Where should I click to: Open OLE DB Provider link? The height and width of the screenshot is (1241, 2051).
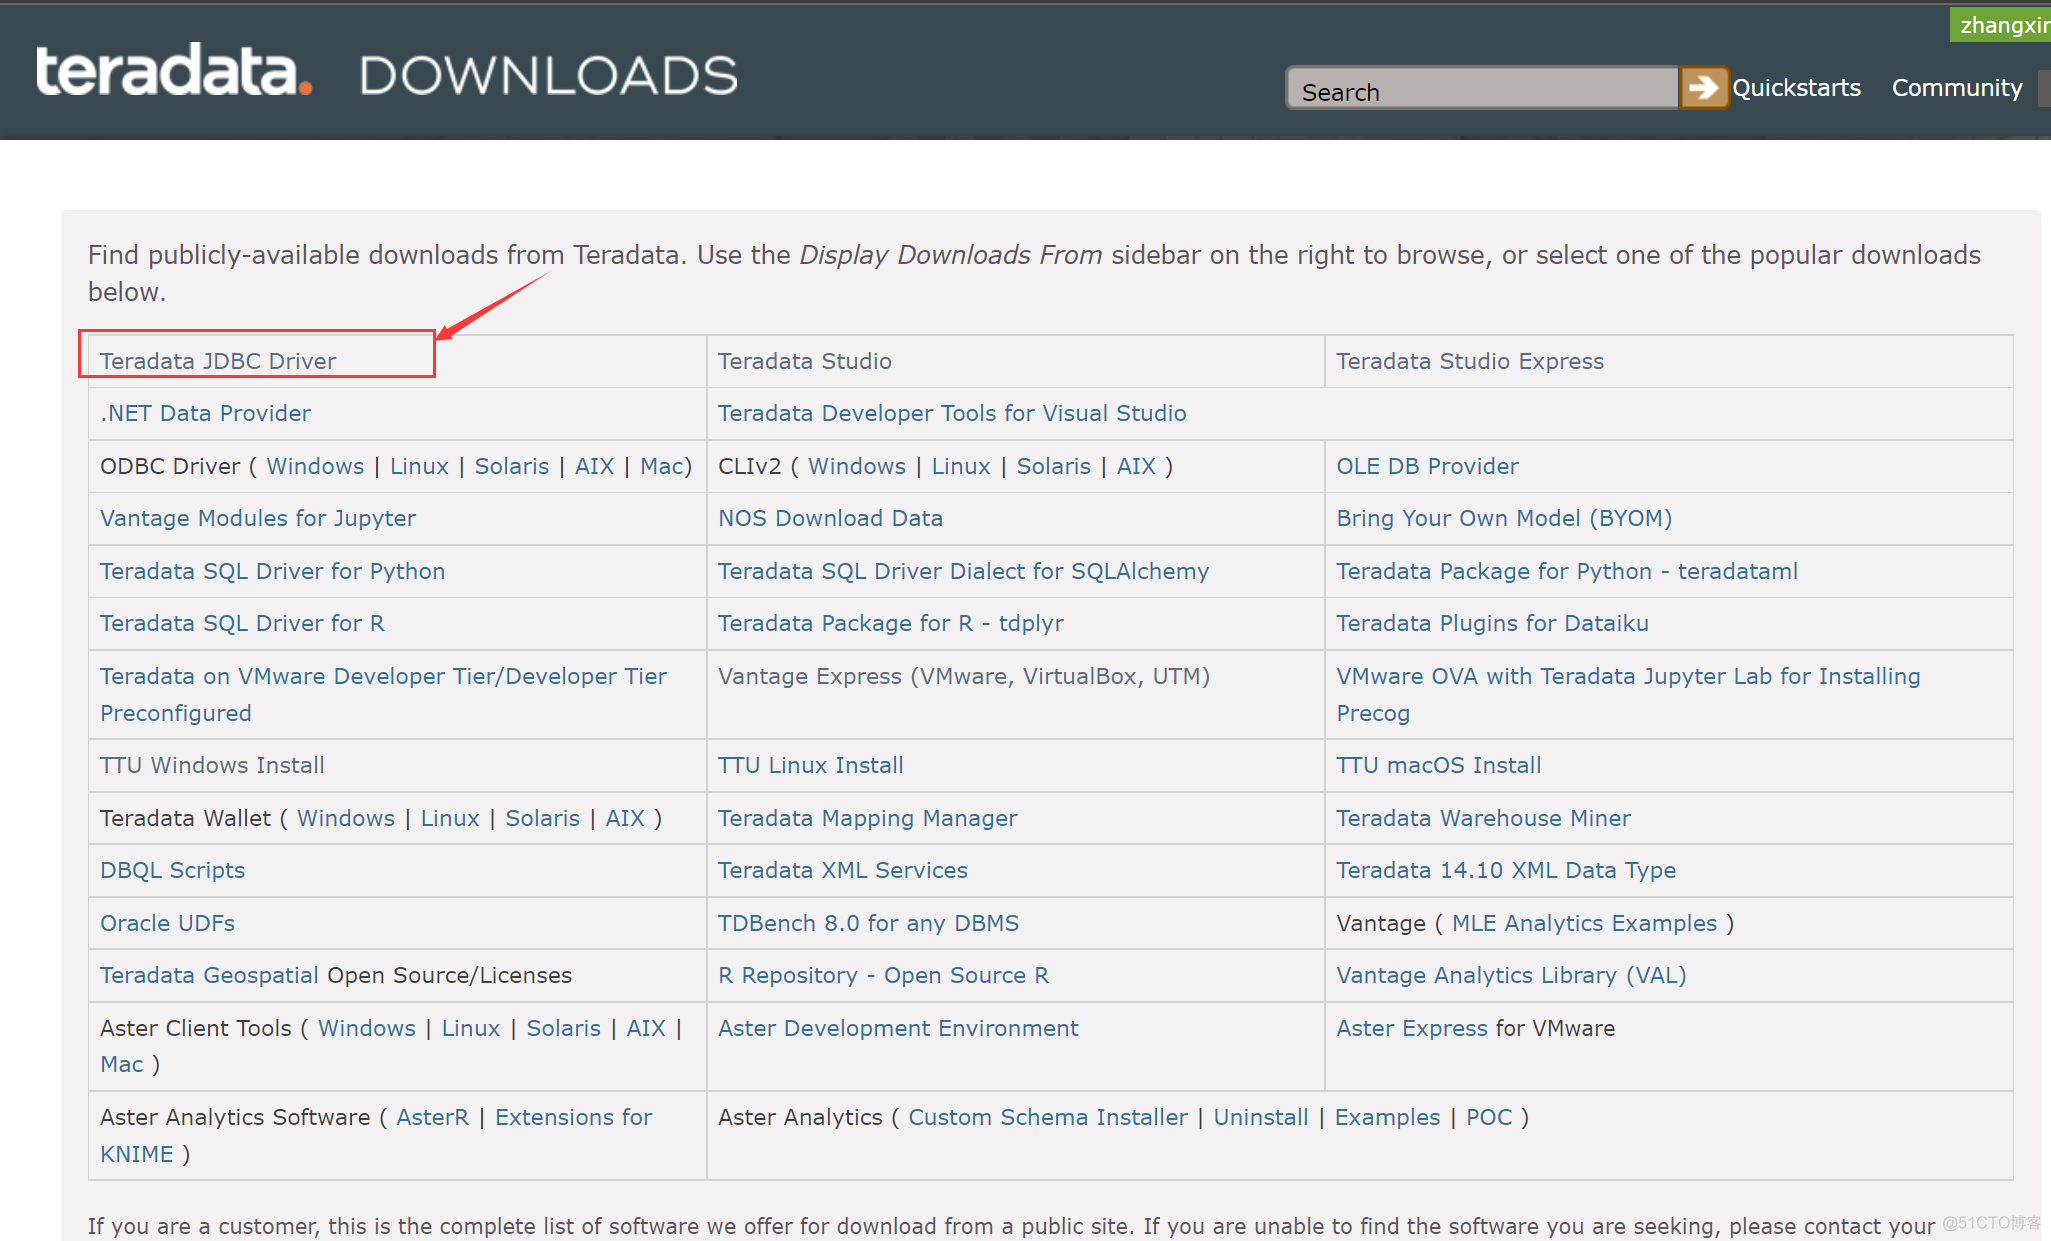coord(1427,466)
